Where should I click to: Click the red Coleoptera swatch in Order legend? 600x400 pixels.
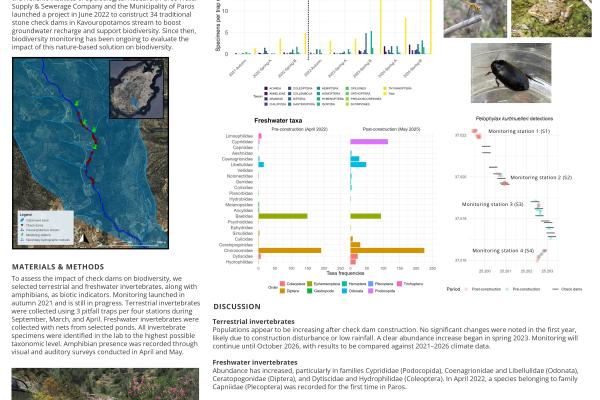282,284
